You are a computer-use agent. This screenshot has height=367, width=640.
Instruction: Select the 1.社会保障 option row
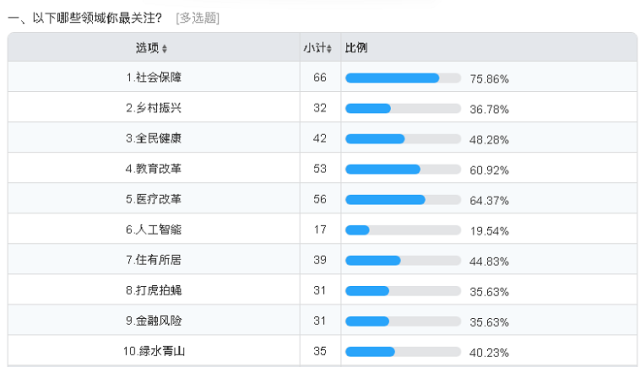tap(322, 77)
